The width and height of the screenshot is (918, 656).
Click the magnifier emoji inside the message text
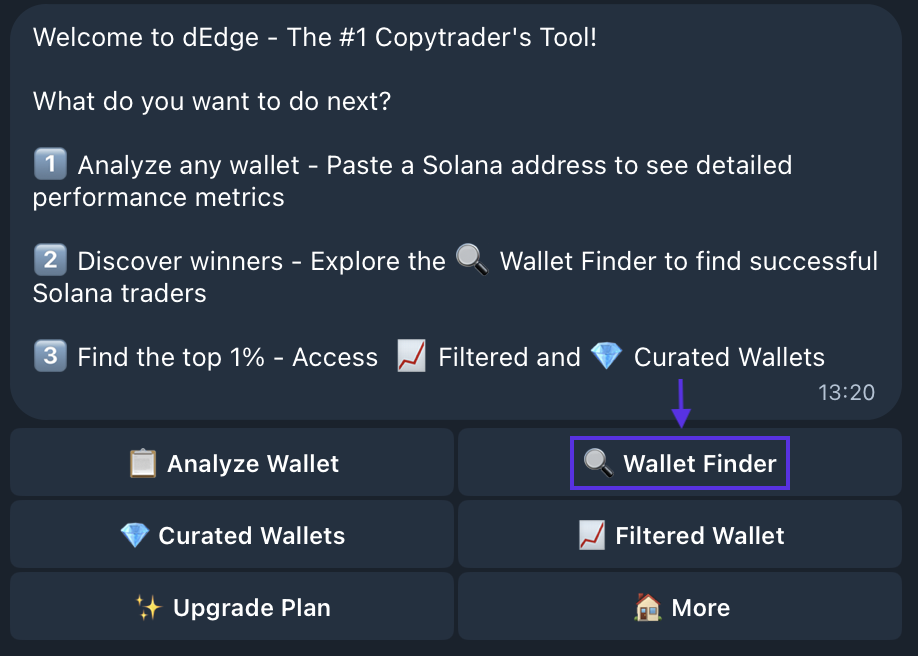(x=472, y=261)
